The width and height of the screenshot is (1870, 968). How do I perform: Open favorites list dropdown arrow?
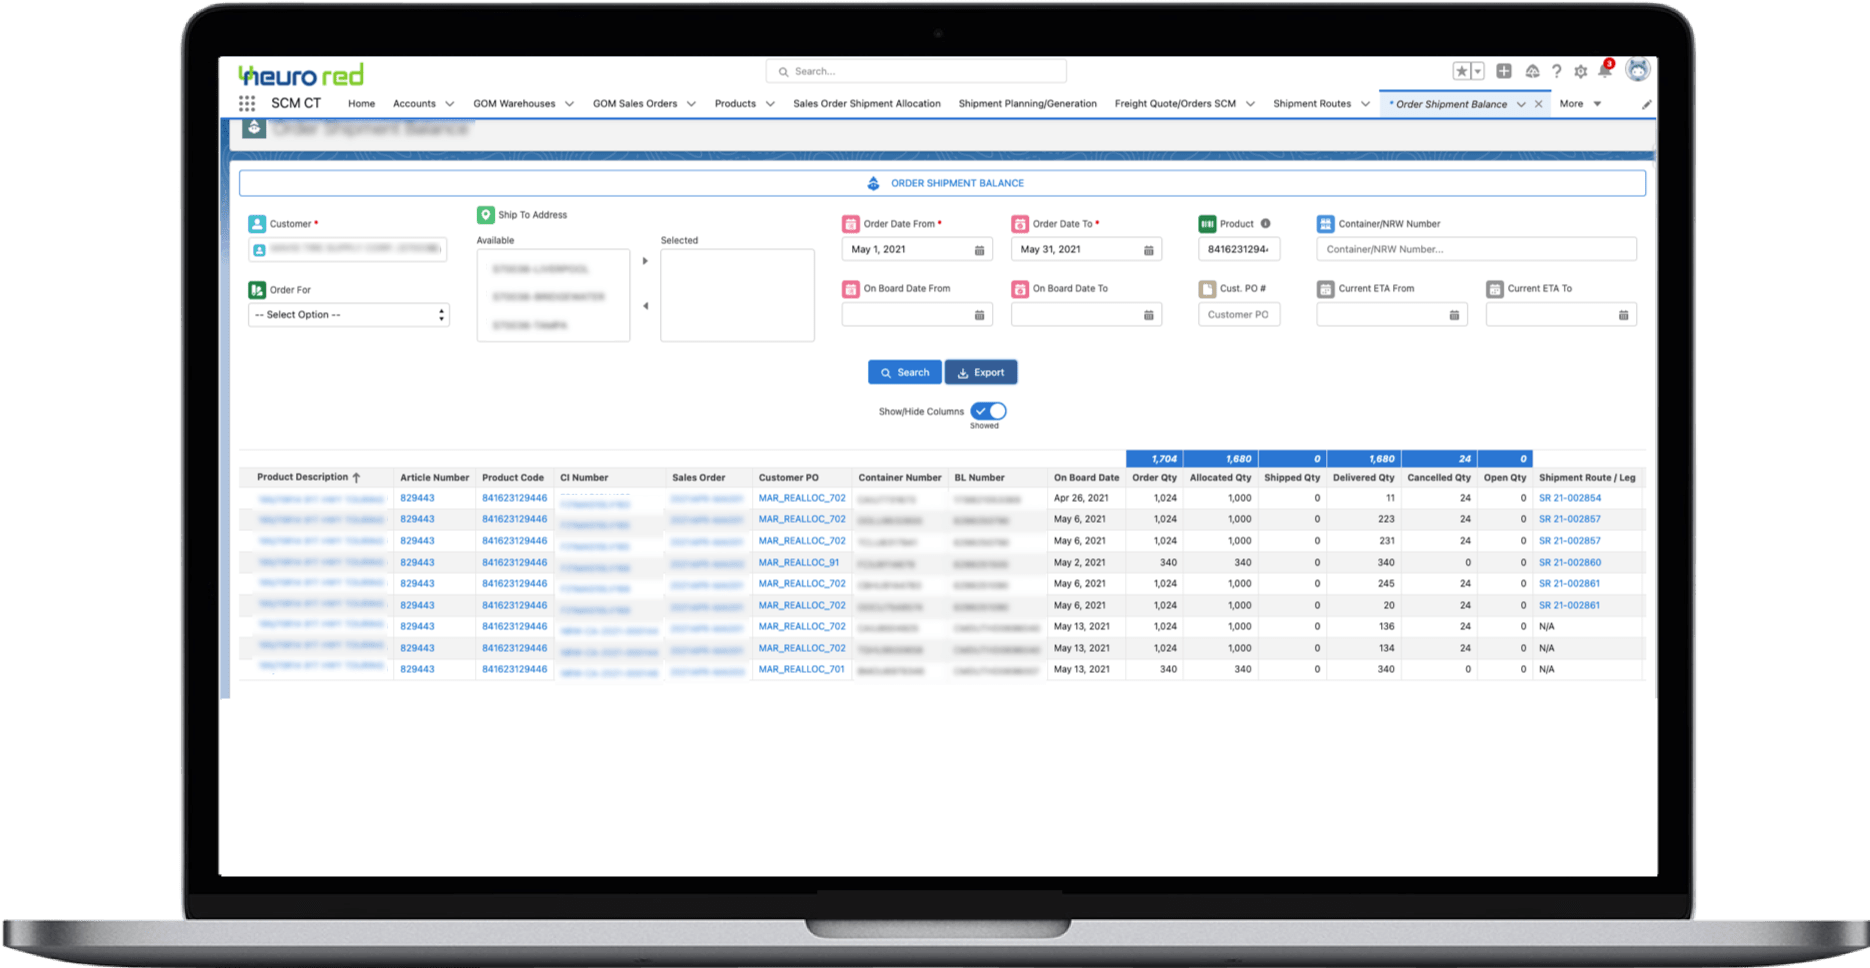(1478, 71)
